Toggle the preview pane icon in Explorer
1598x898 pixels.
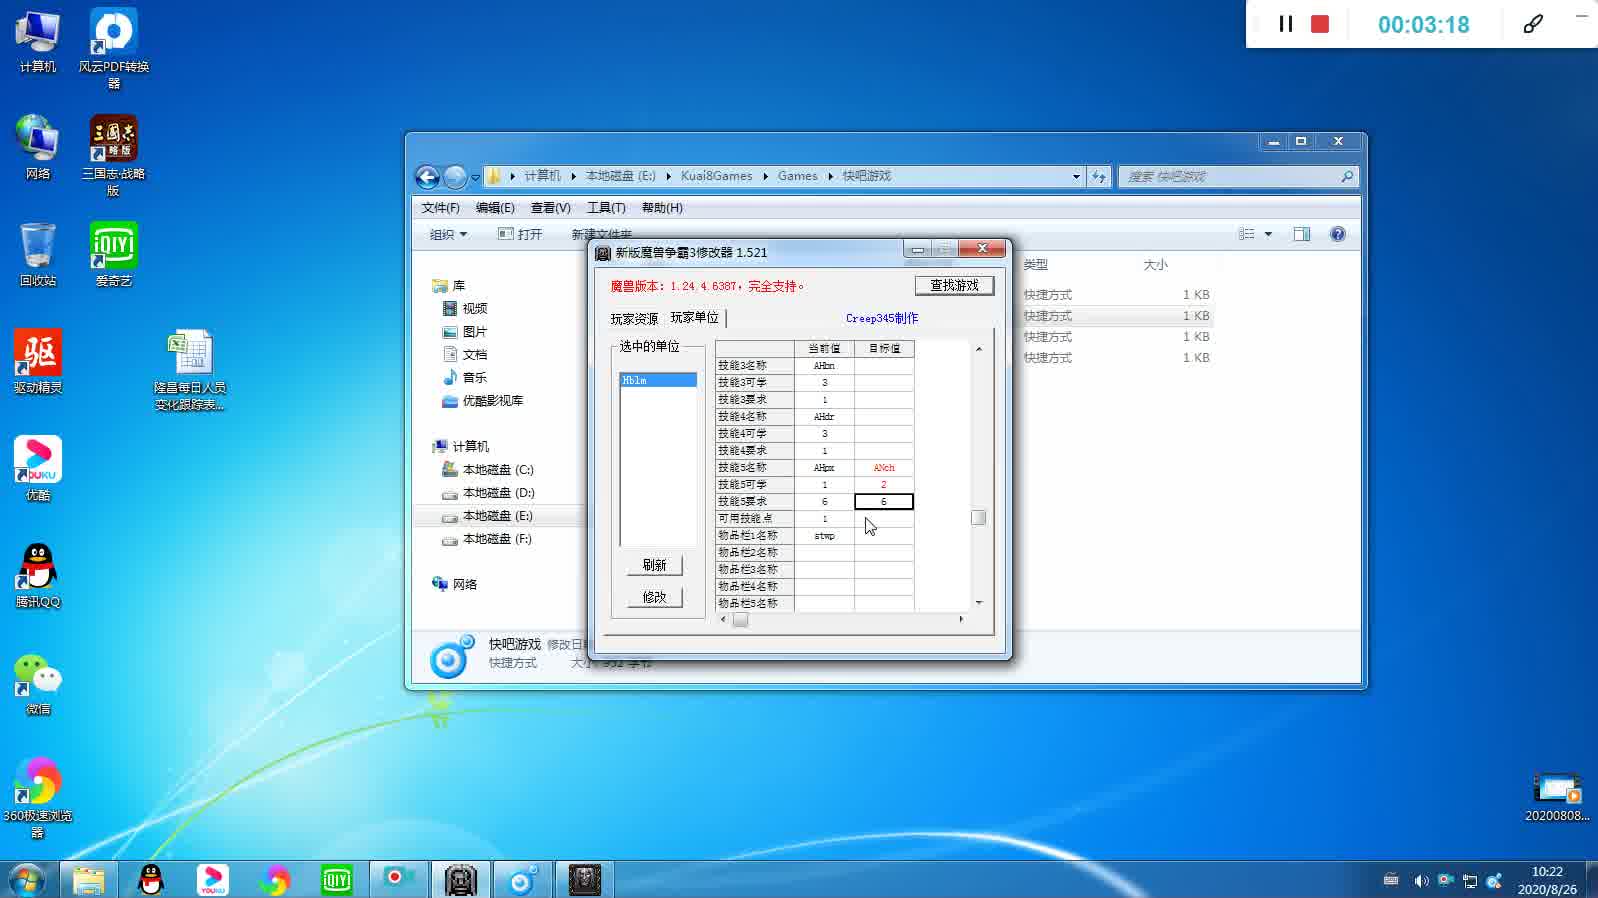[x=1301, y=234]
